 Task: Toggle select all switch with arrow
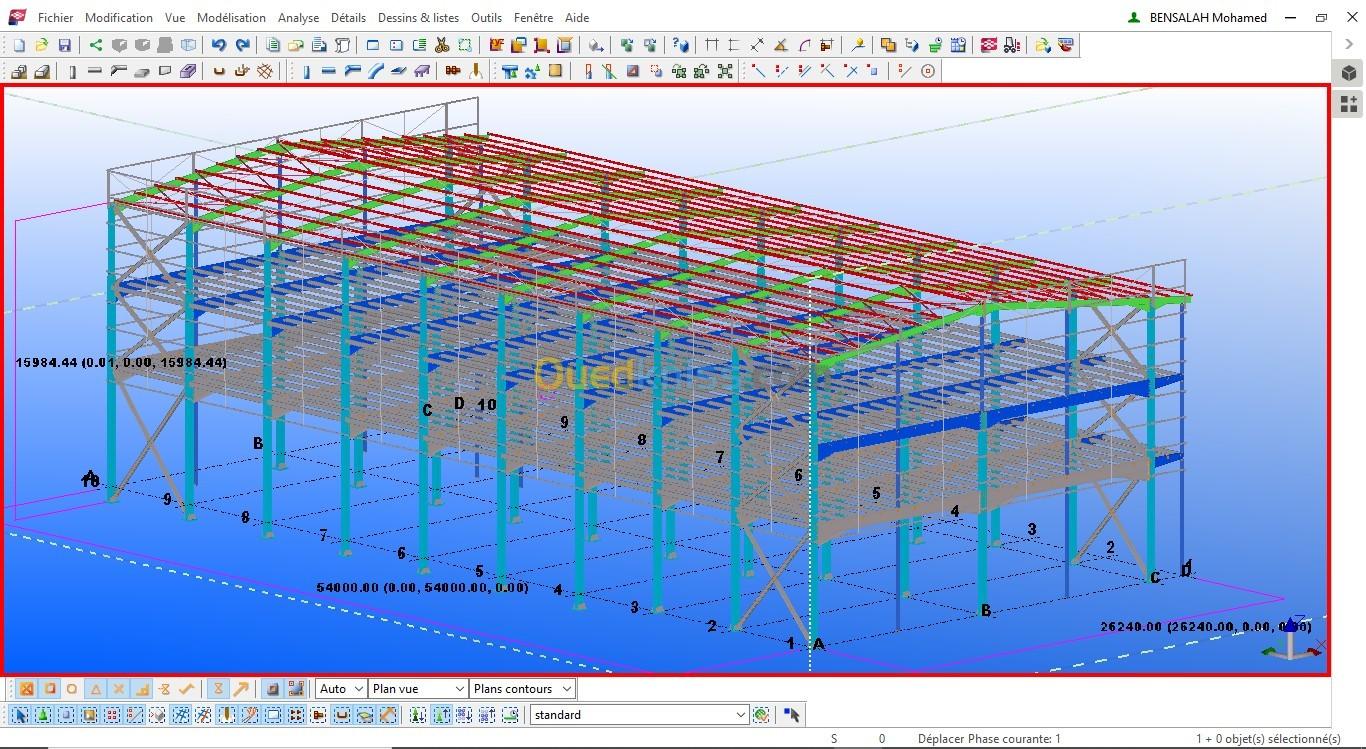[x=20, y=715]
